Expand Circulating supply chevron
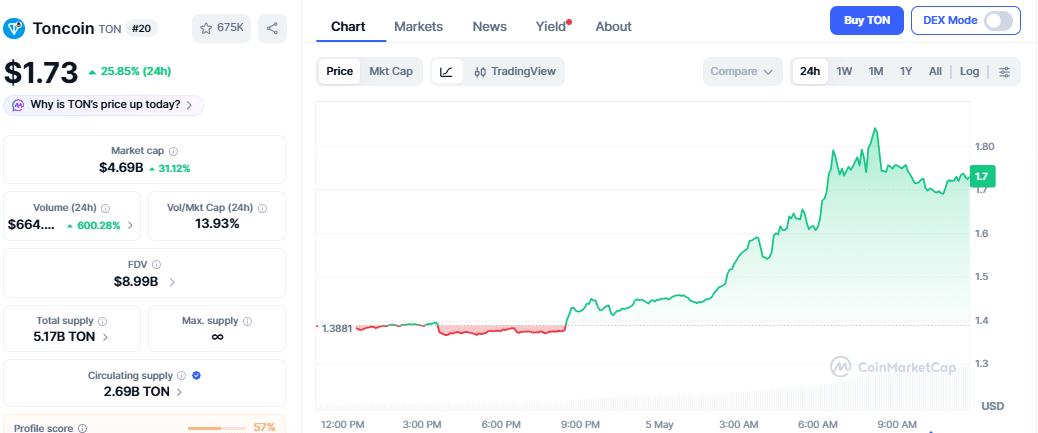The image size is (1038, 433). (x=180, y=392)
